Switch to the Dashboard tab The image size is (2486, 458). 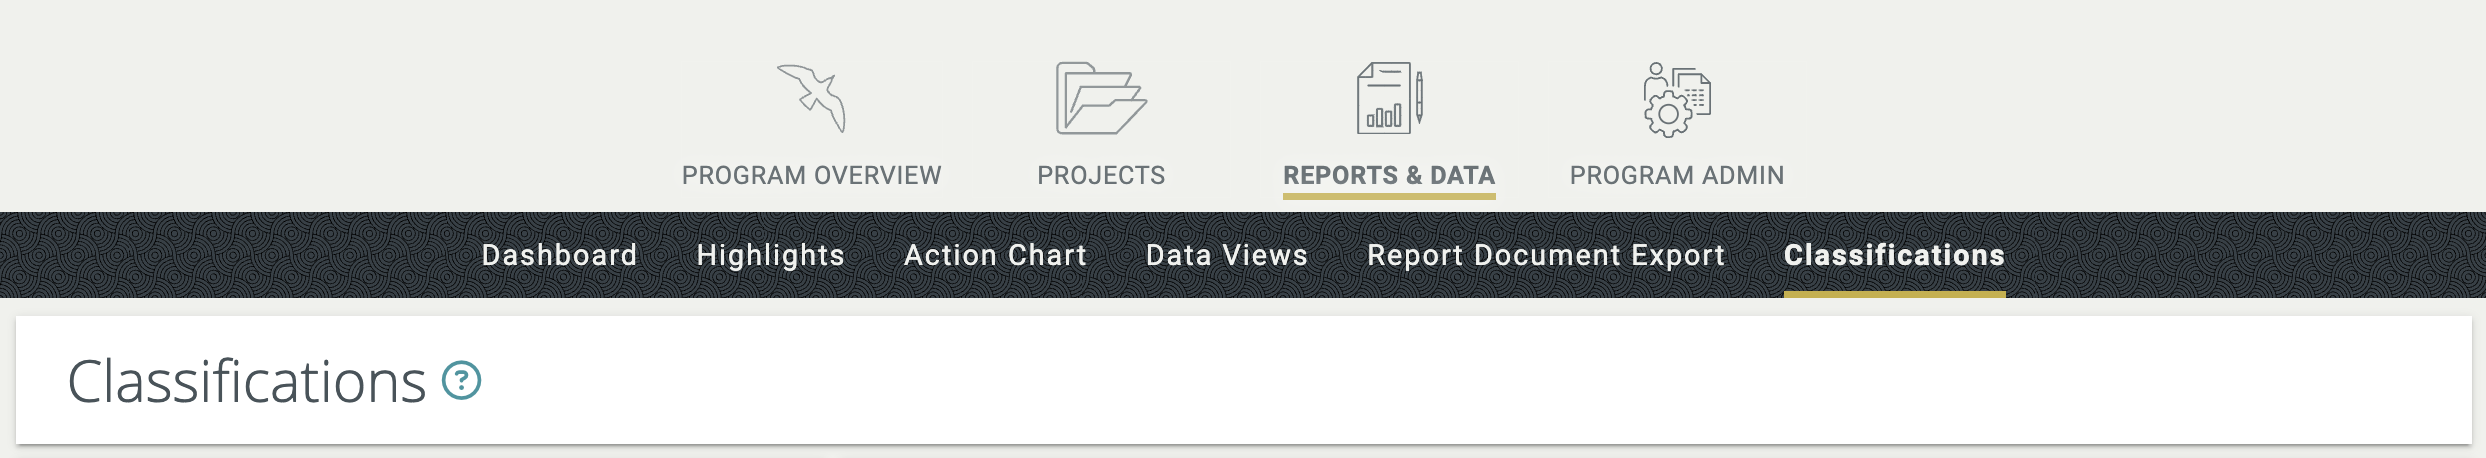(x=559, y=255)
